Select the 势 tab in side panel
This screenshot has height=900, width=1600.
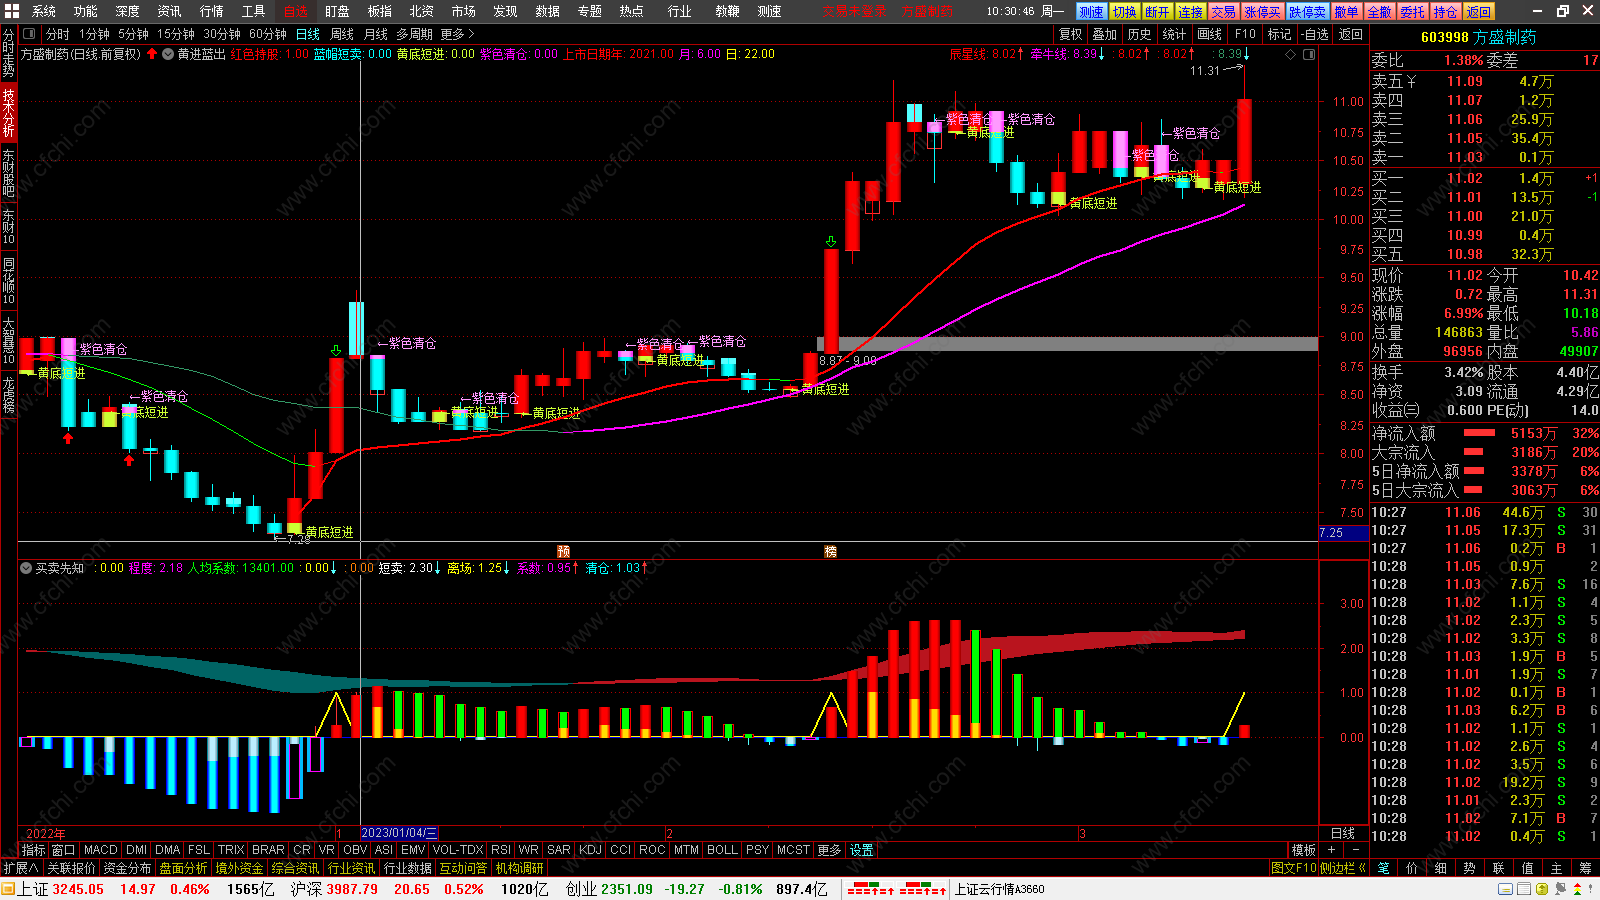[1470, 868]
